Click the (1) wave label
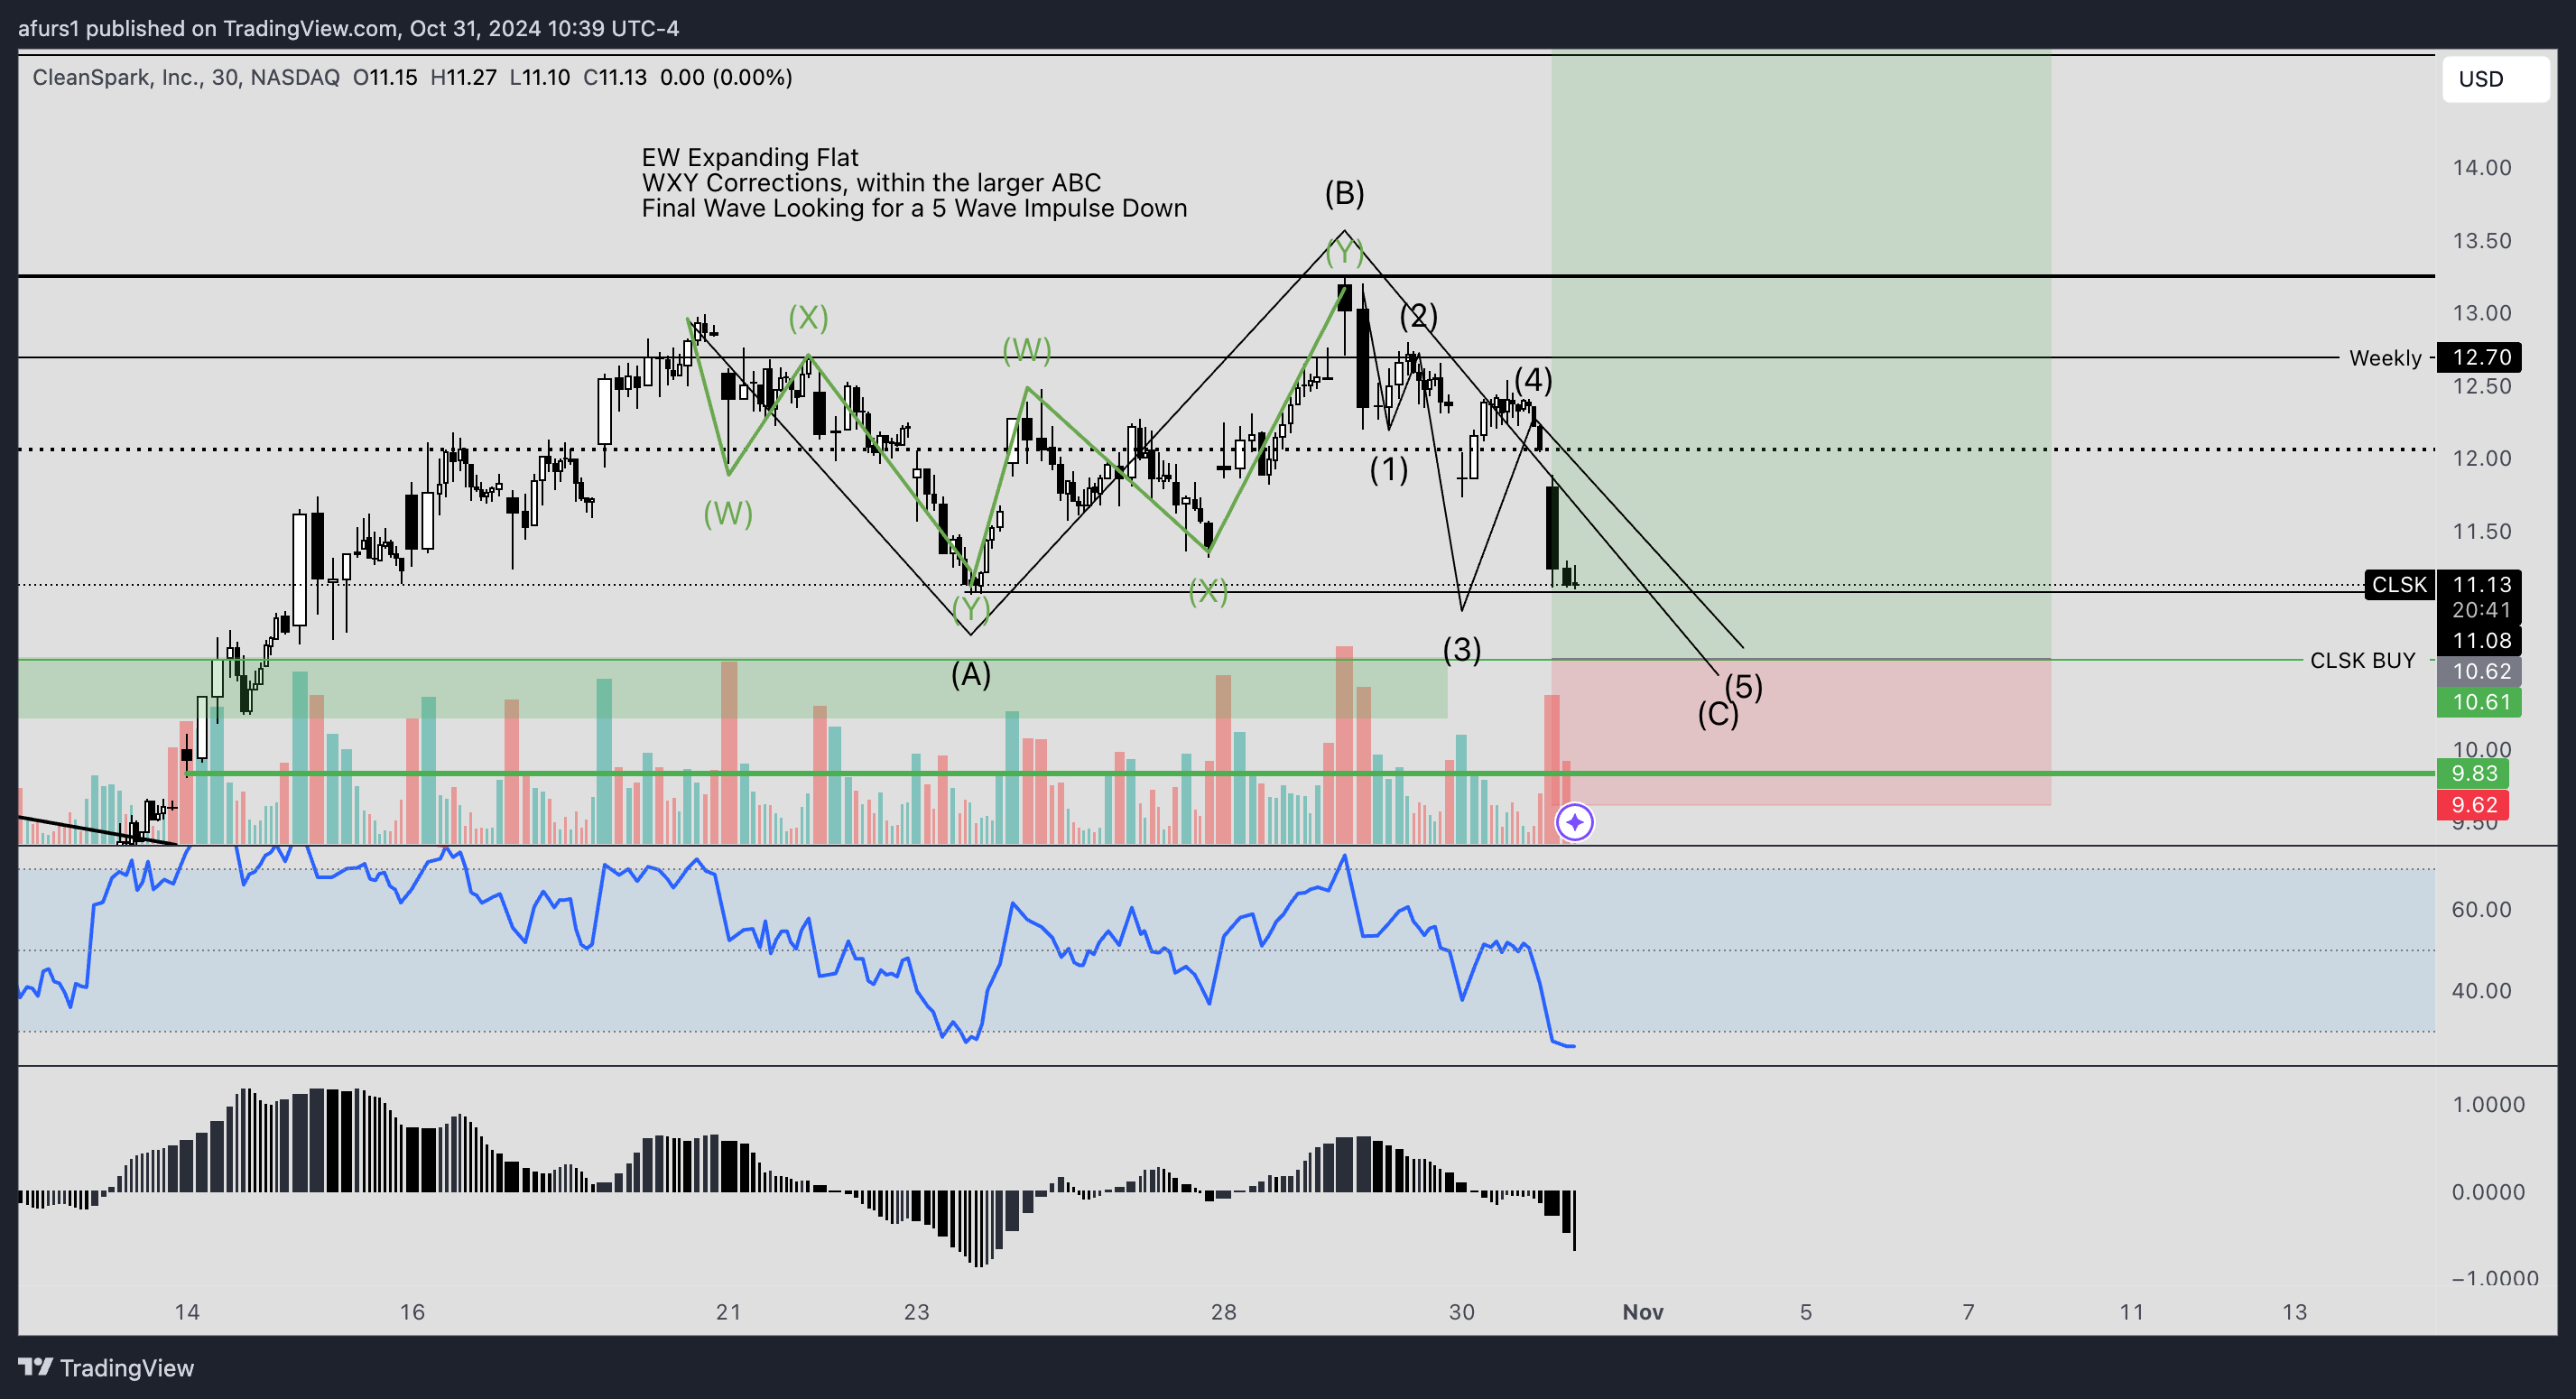2576x1399 pixels. point(1388,469)
